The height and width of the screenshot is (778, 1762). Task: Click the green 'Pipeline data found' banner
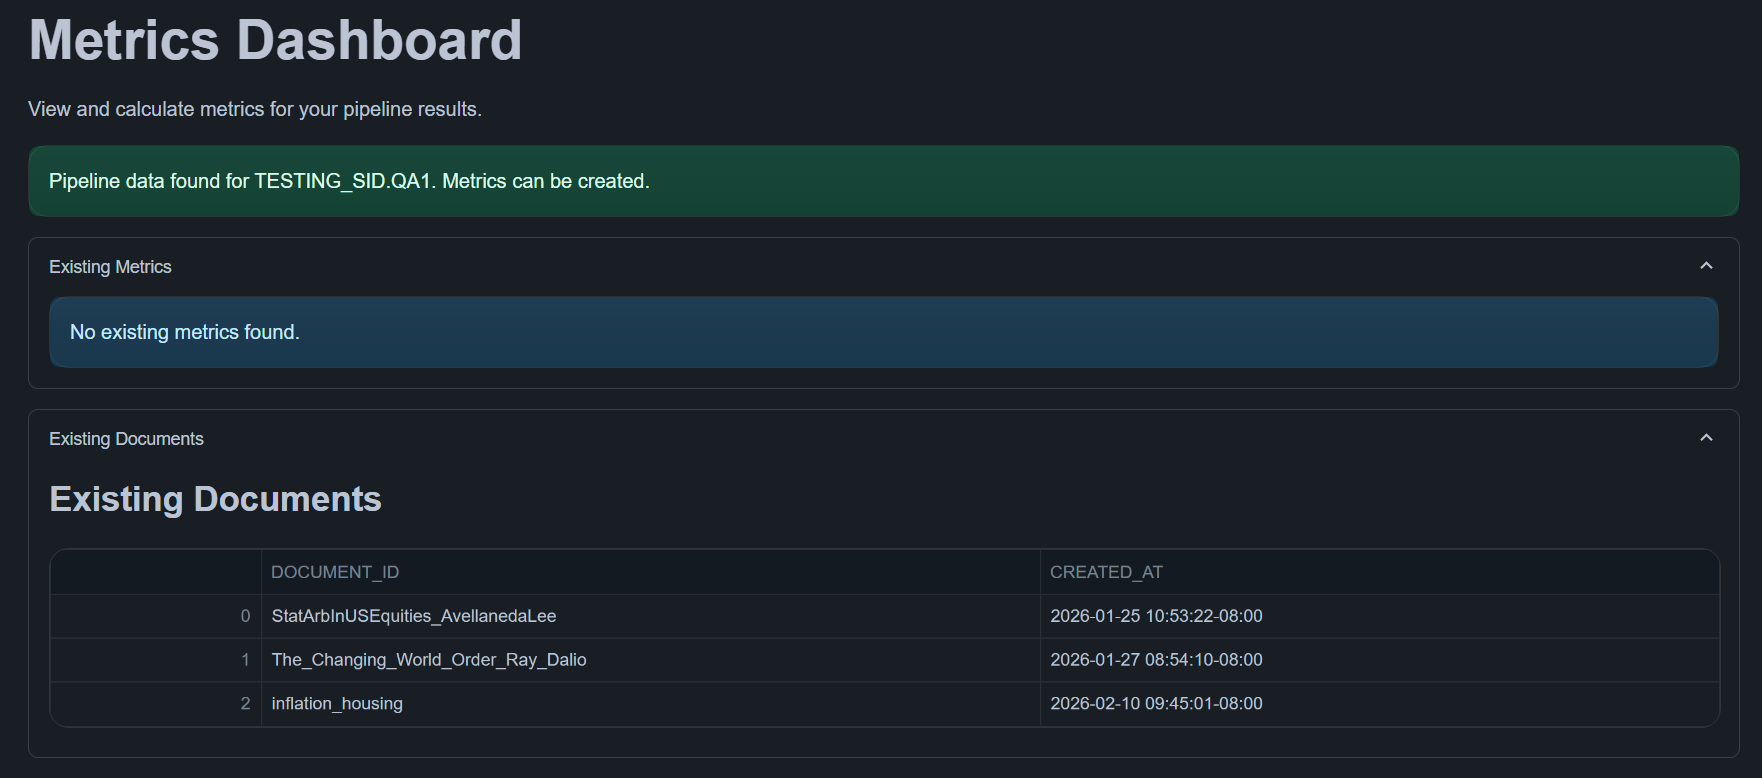349,181
